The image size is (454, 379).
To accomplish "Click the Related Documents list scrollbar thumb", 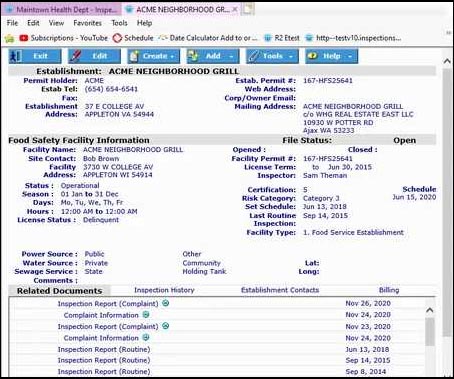I will point(430,332).
